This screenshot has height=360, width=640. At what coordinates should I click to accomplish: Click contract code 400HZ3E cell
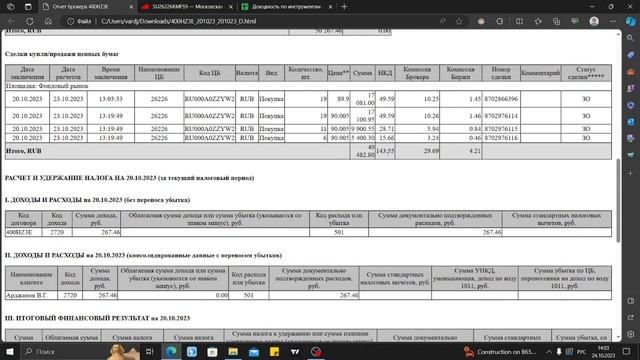pos(23,232)
